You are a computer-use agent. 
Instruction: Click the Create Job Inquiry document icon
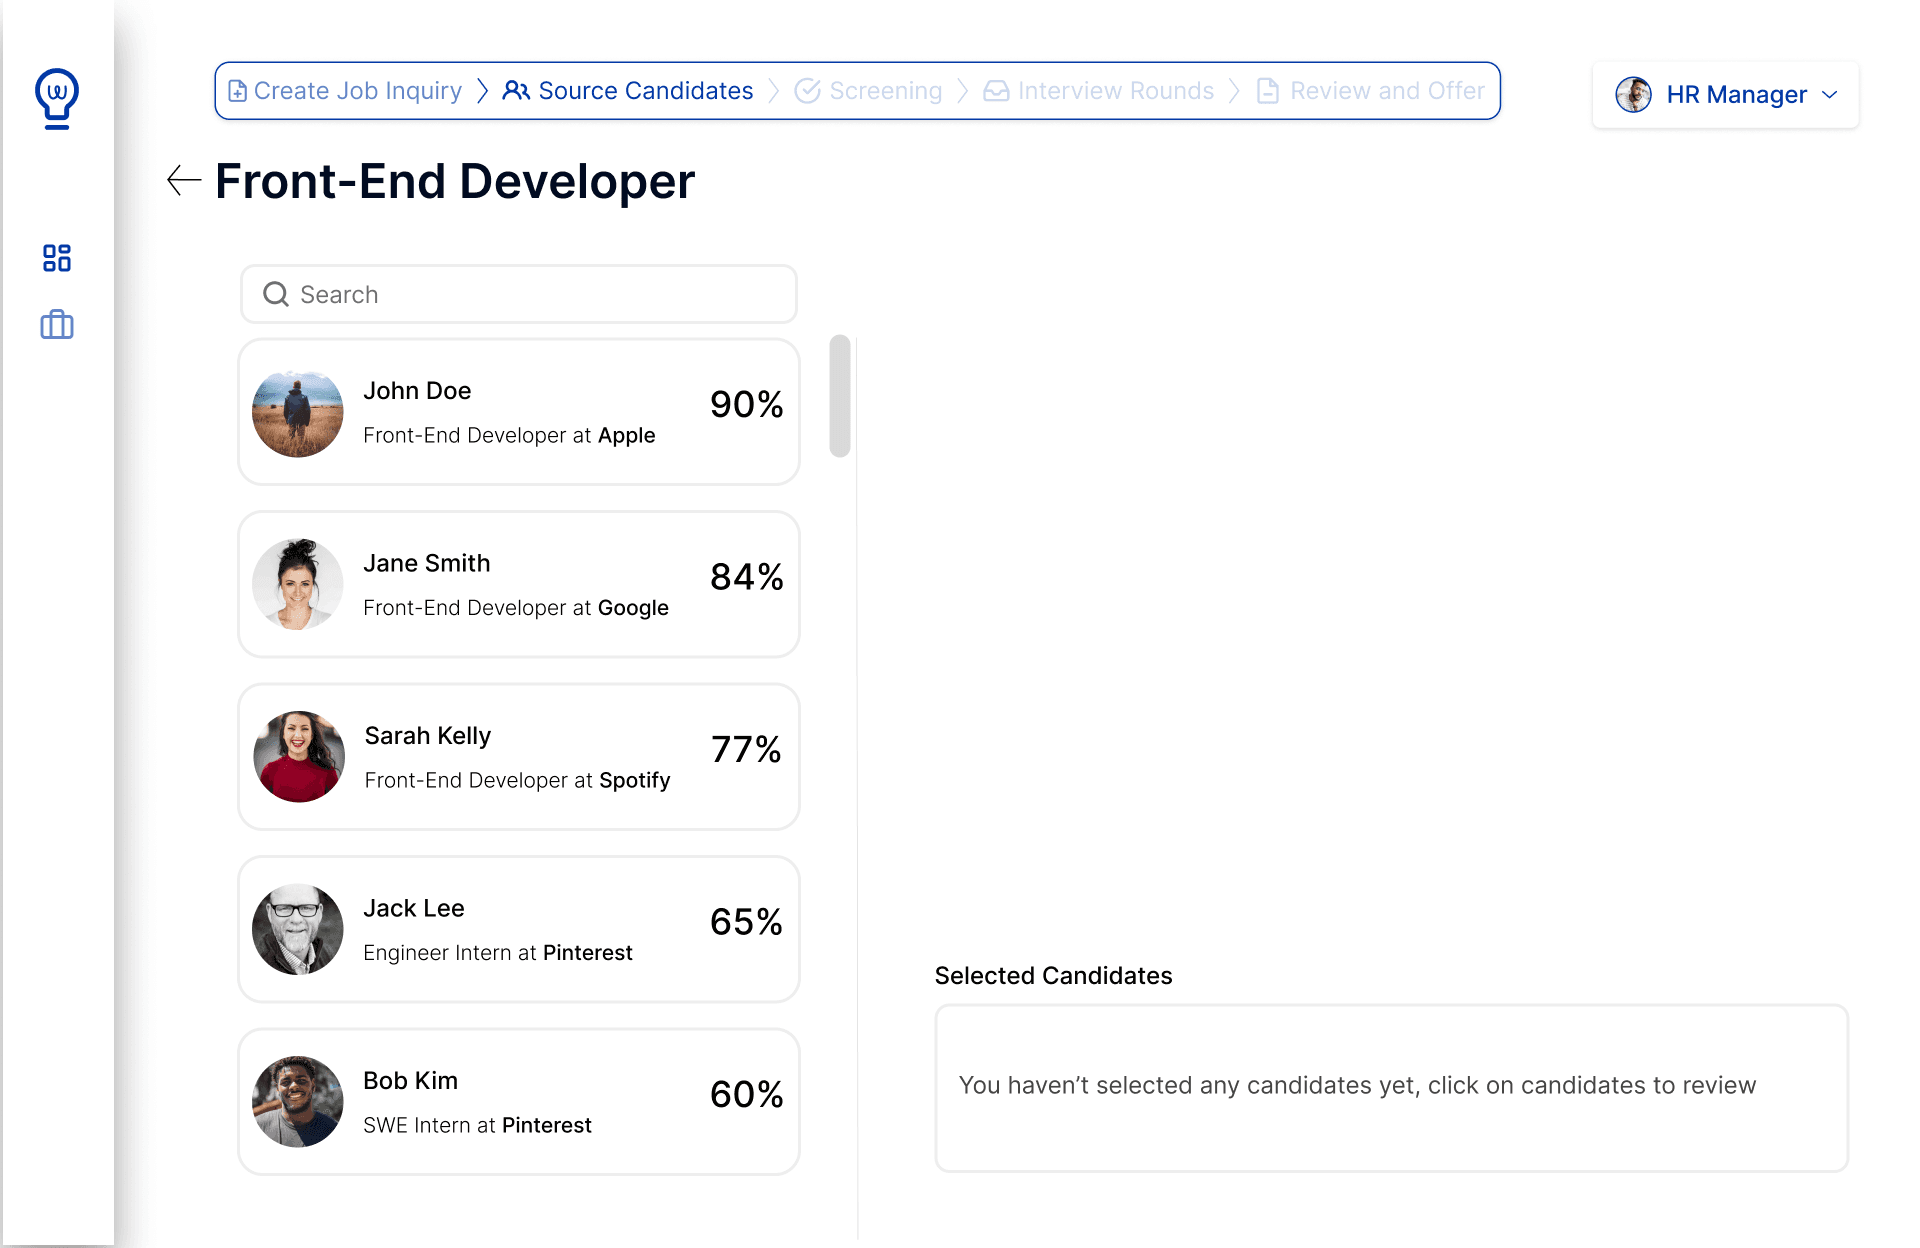tap(237, 90)
